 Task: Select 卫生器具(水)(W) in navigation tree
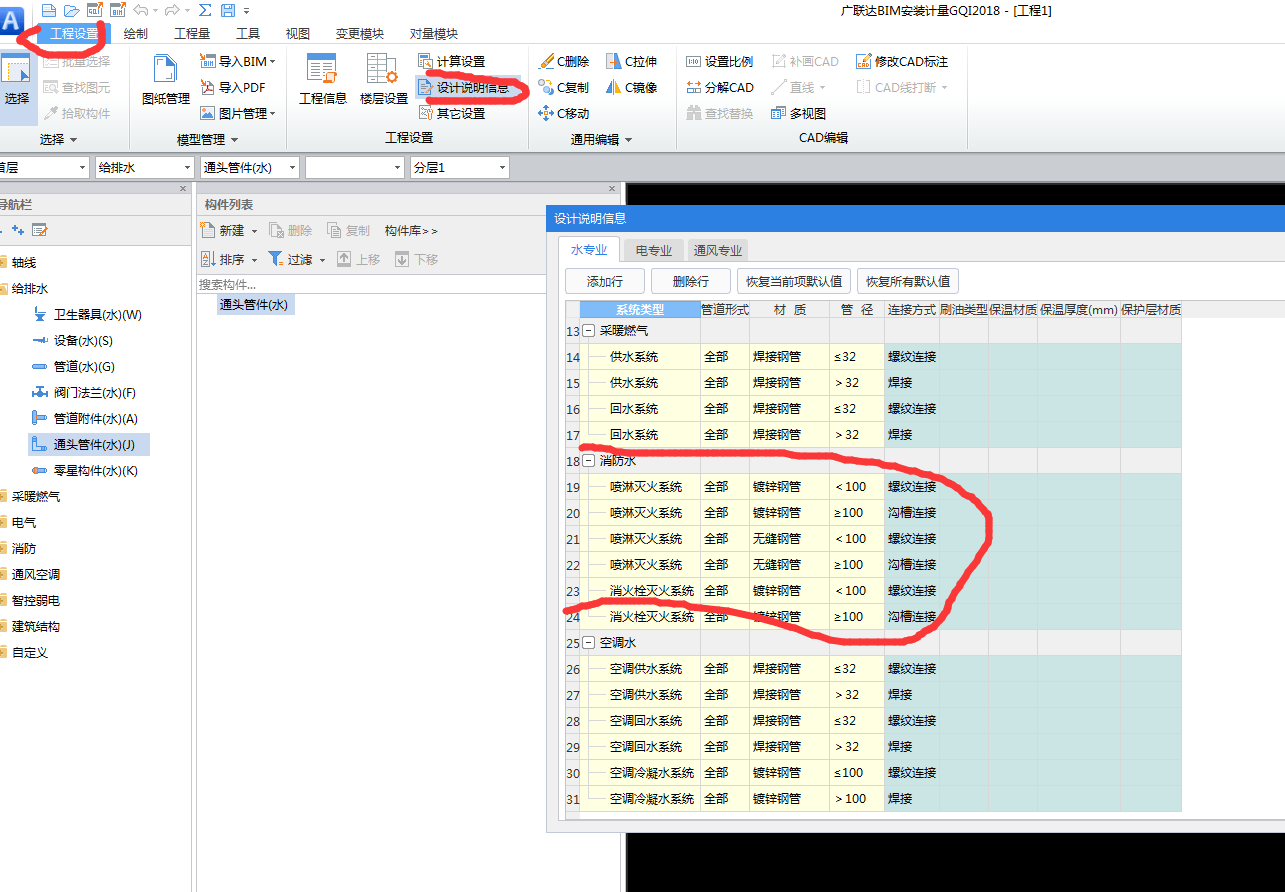point(87,314)
